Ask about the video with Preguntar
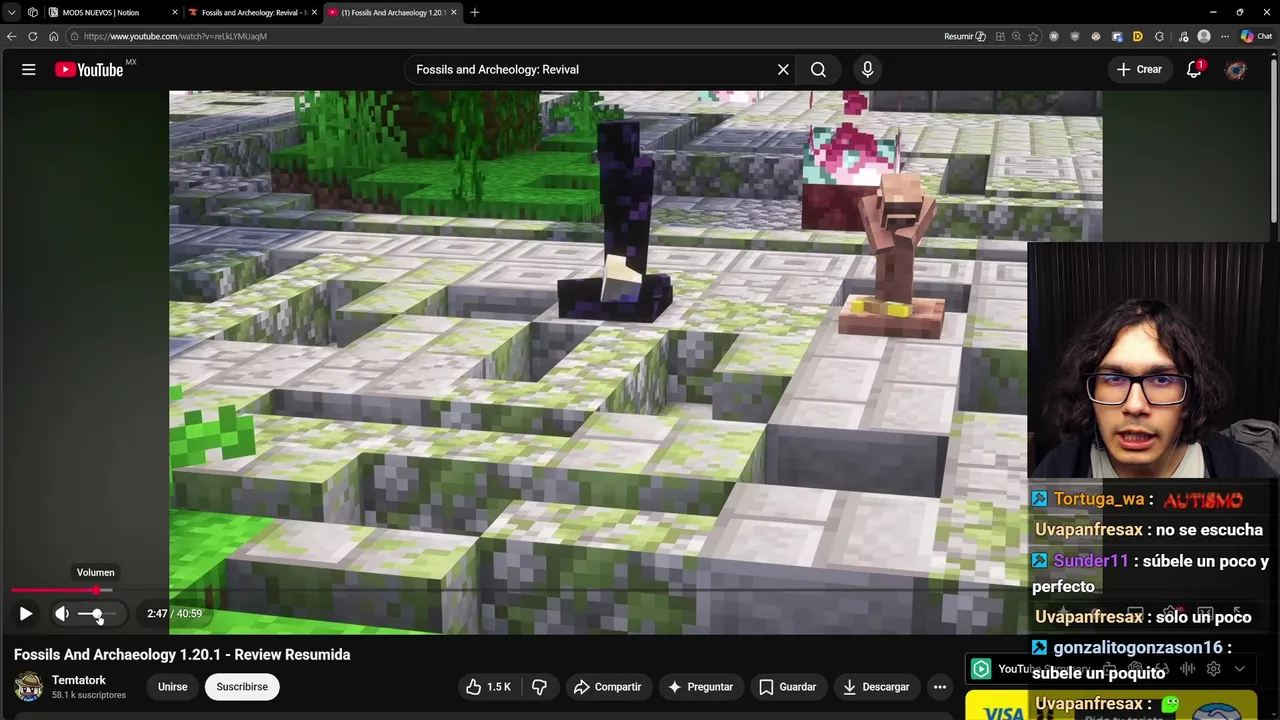1280x720 pixels. (700, 687)
